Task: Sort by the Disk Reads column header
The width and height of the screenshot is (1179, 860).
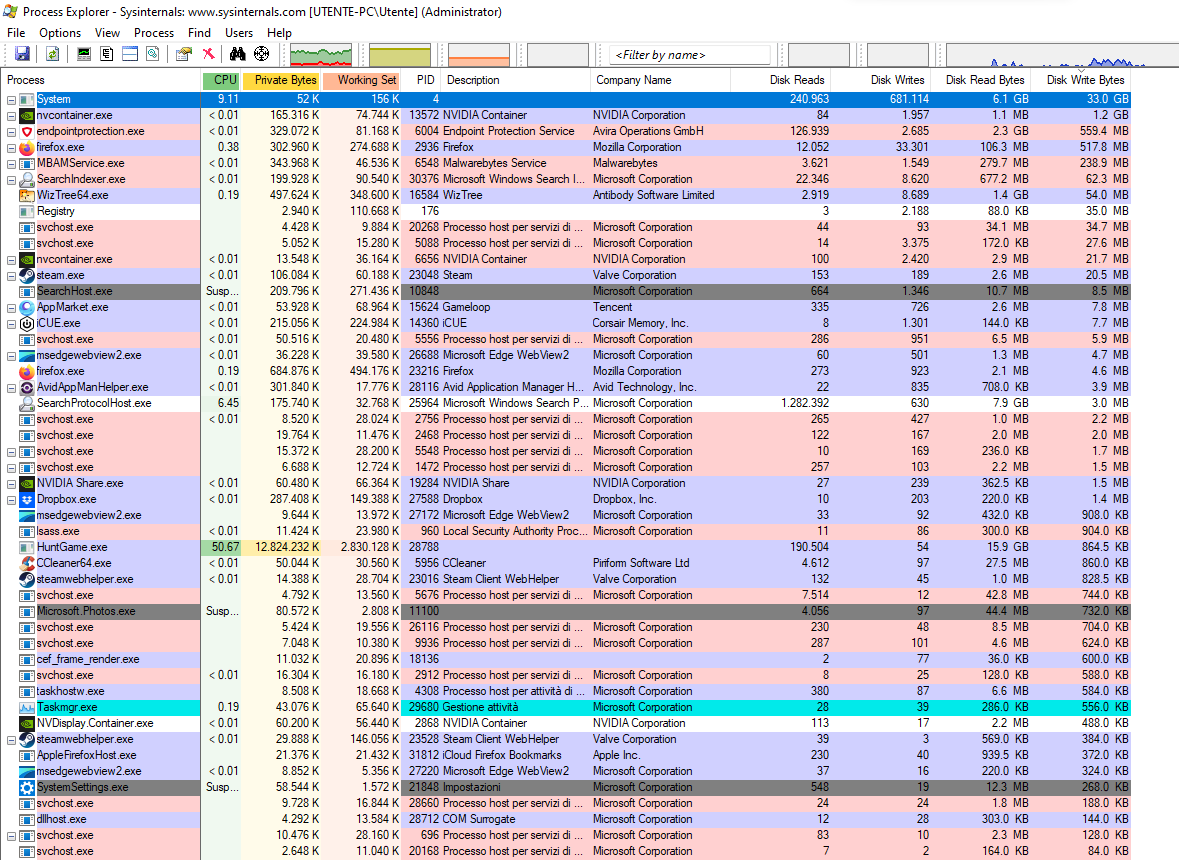Action: pos(780,80)
